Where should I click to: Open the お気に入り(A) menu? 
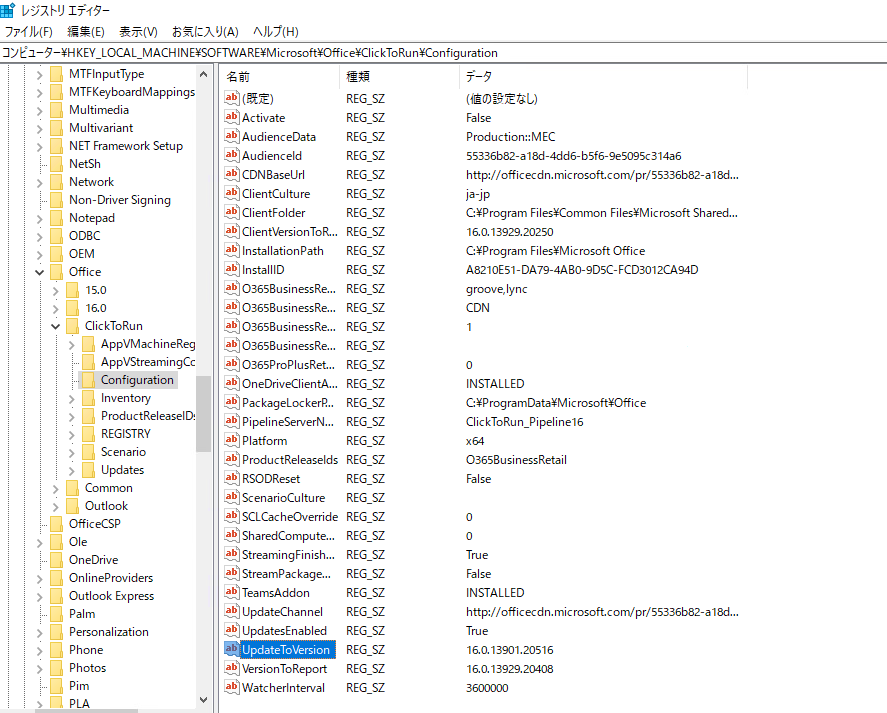[x=205, y=32]
